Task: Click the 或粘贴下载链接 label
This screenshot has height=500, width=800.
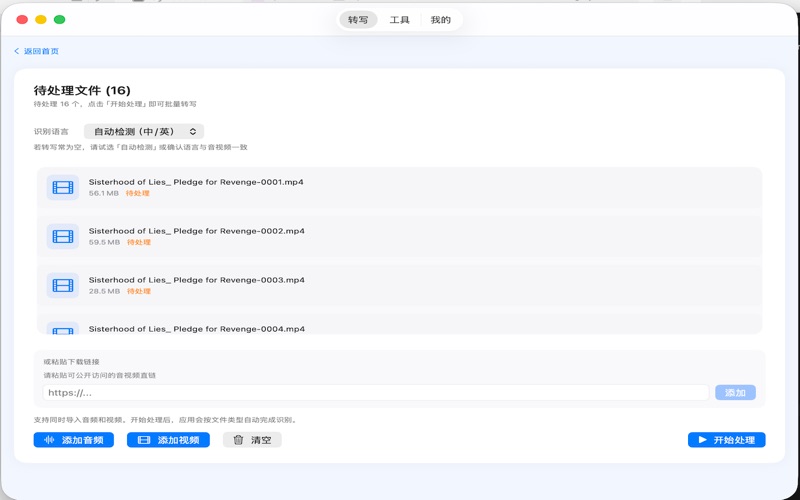Action: pyautogui.click(x=71, y=362)
